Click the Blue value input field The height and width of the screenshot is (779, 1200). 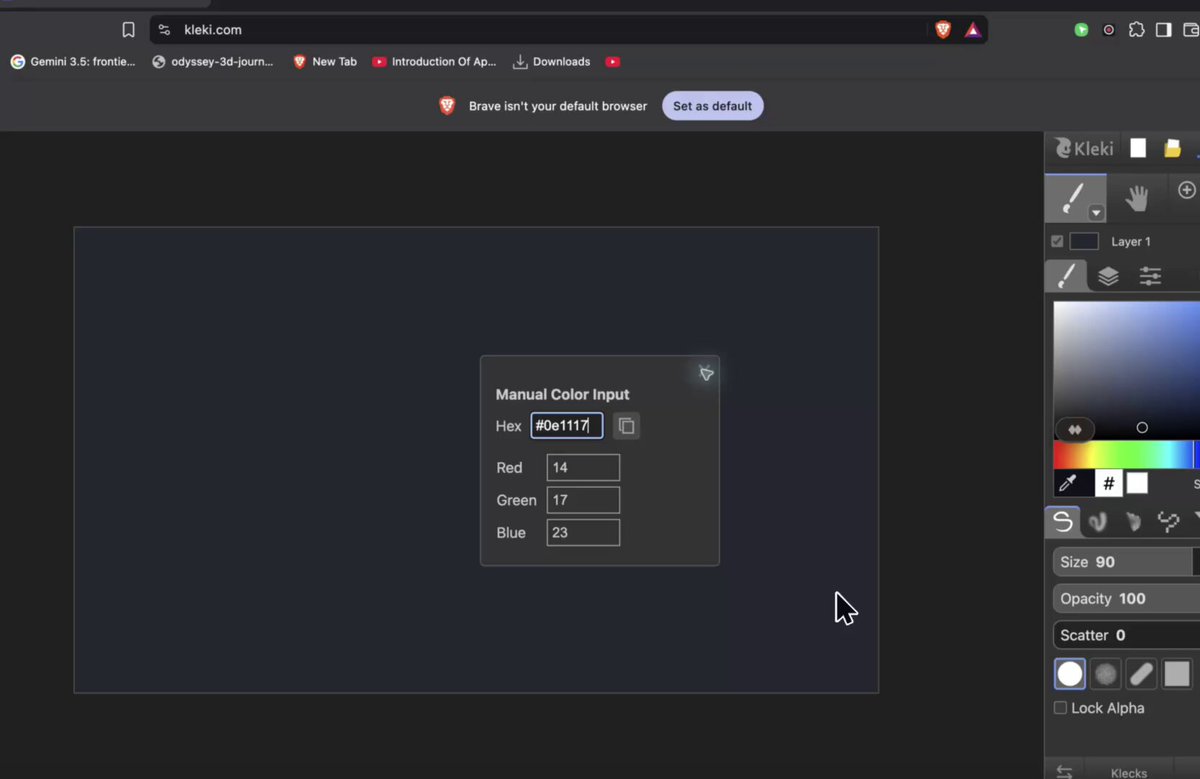[583, 533]
